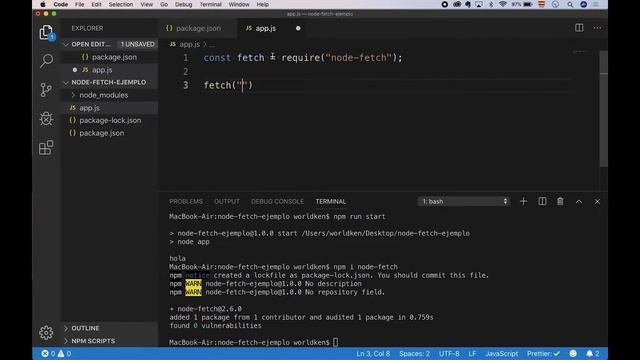Open the Explorer view in activity bar
This screenshot has width=640, height=360.
click(46, 32)
